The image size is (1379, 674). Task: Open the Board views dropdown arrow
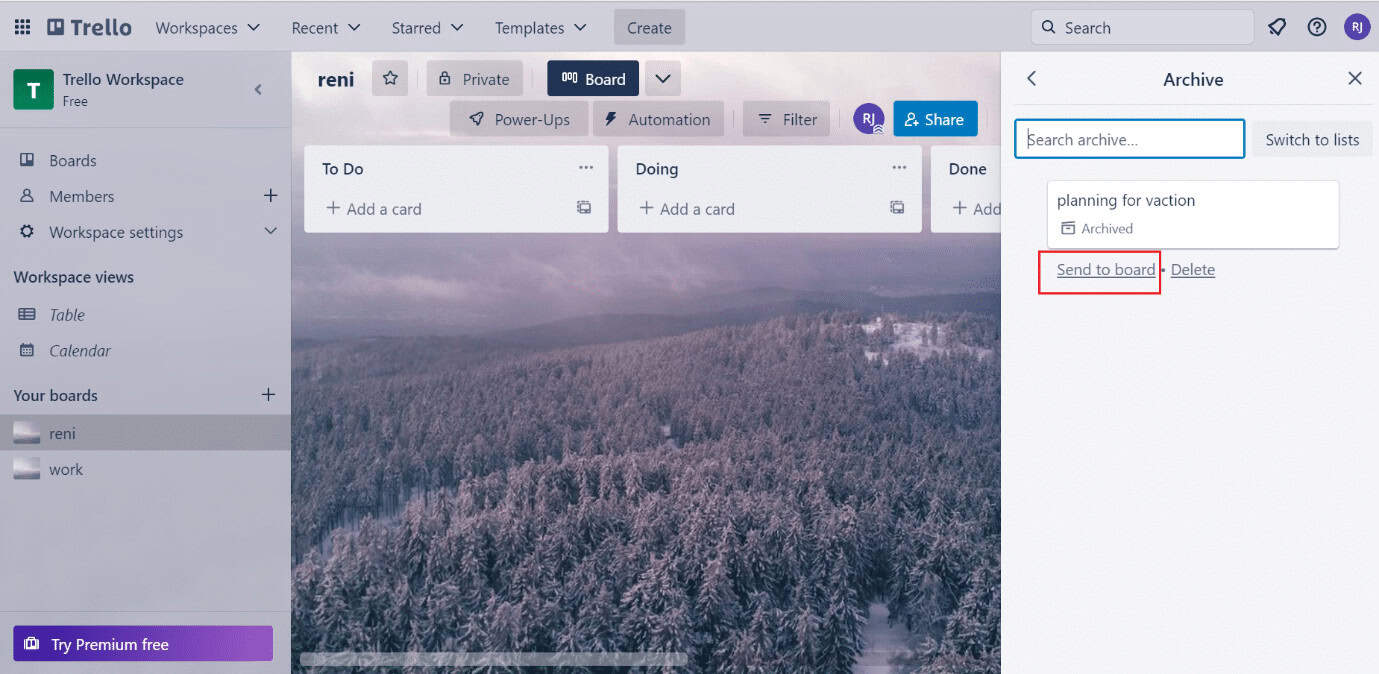pos(662,79)
